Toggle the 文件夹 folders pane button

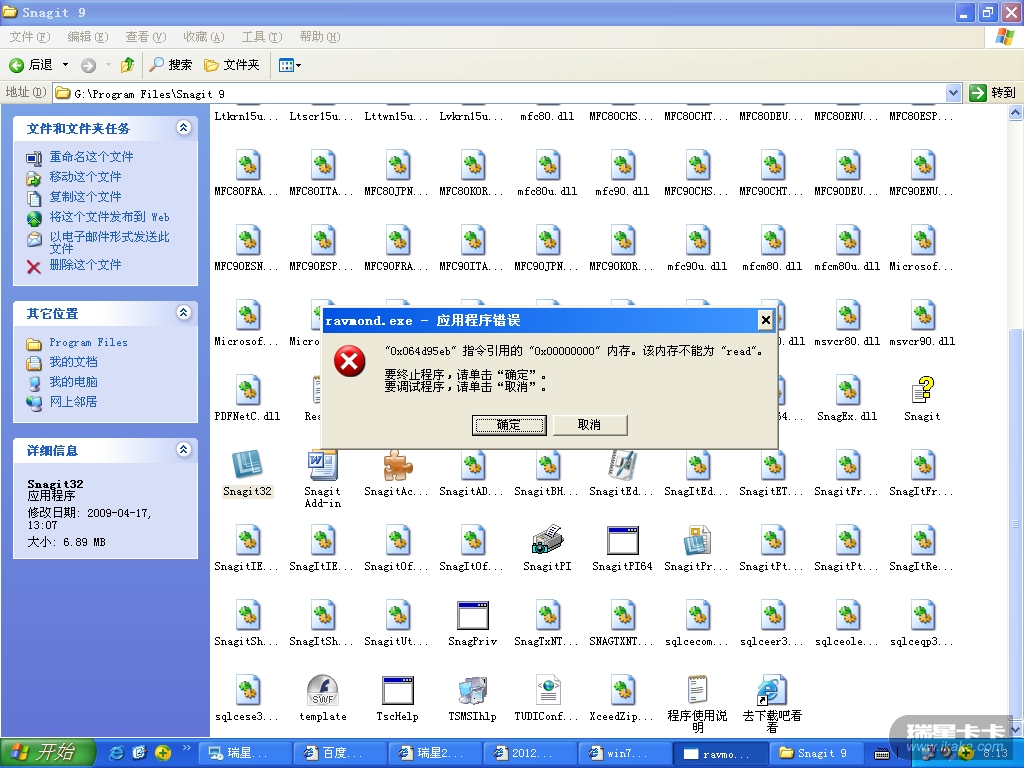[x=232, y=65]
